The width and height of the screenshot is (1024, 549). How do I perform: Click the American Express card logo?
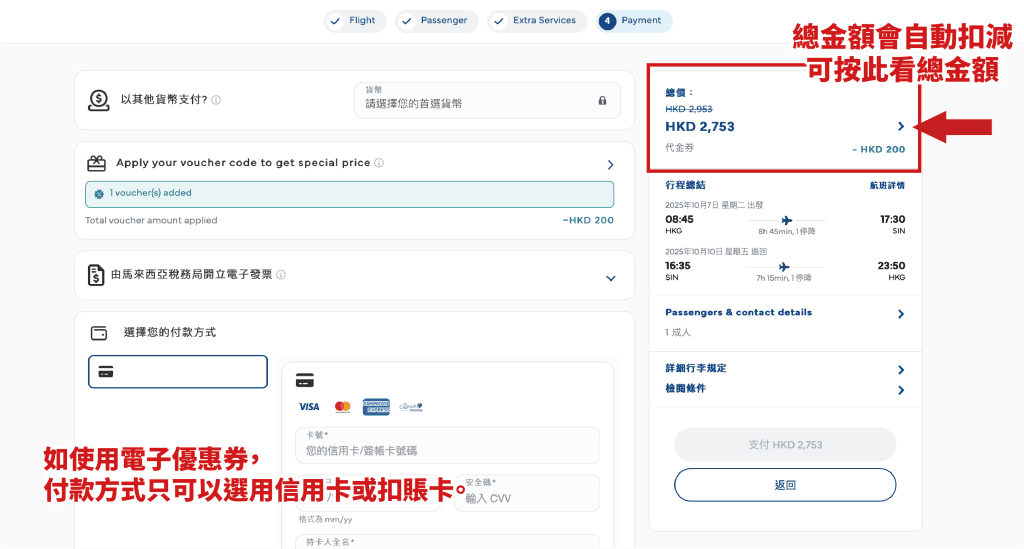(x=377, y=407)
